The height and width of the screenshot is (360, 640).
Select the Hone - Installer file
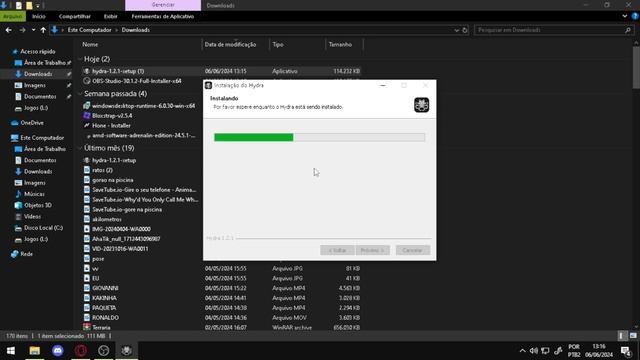[111, 125]
